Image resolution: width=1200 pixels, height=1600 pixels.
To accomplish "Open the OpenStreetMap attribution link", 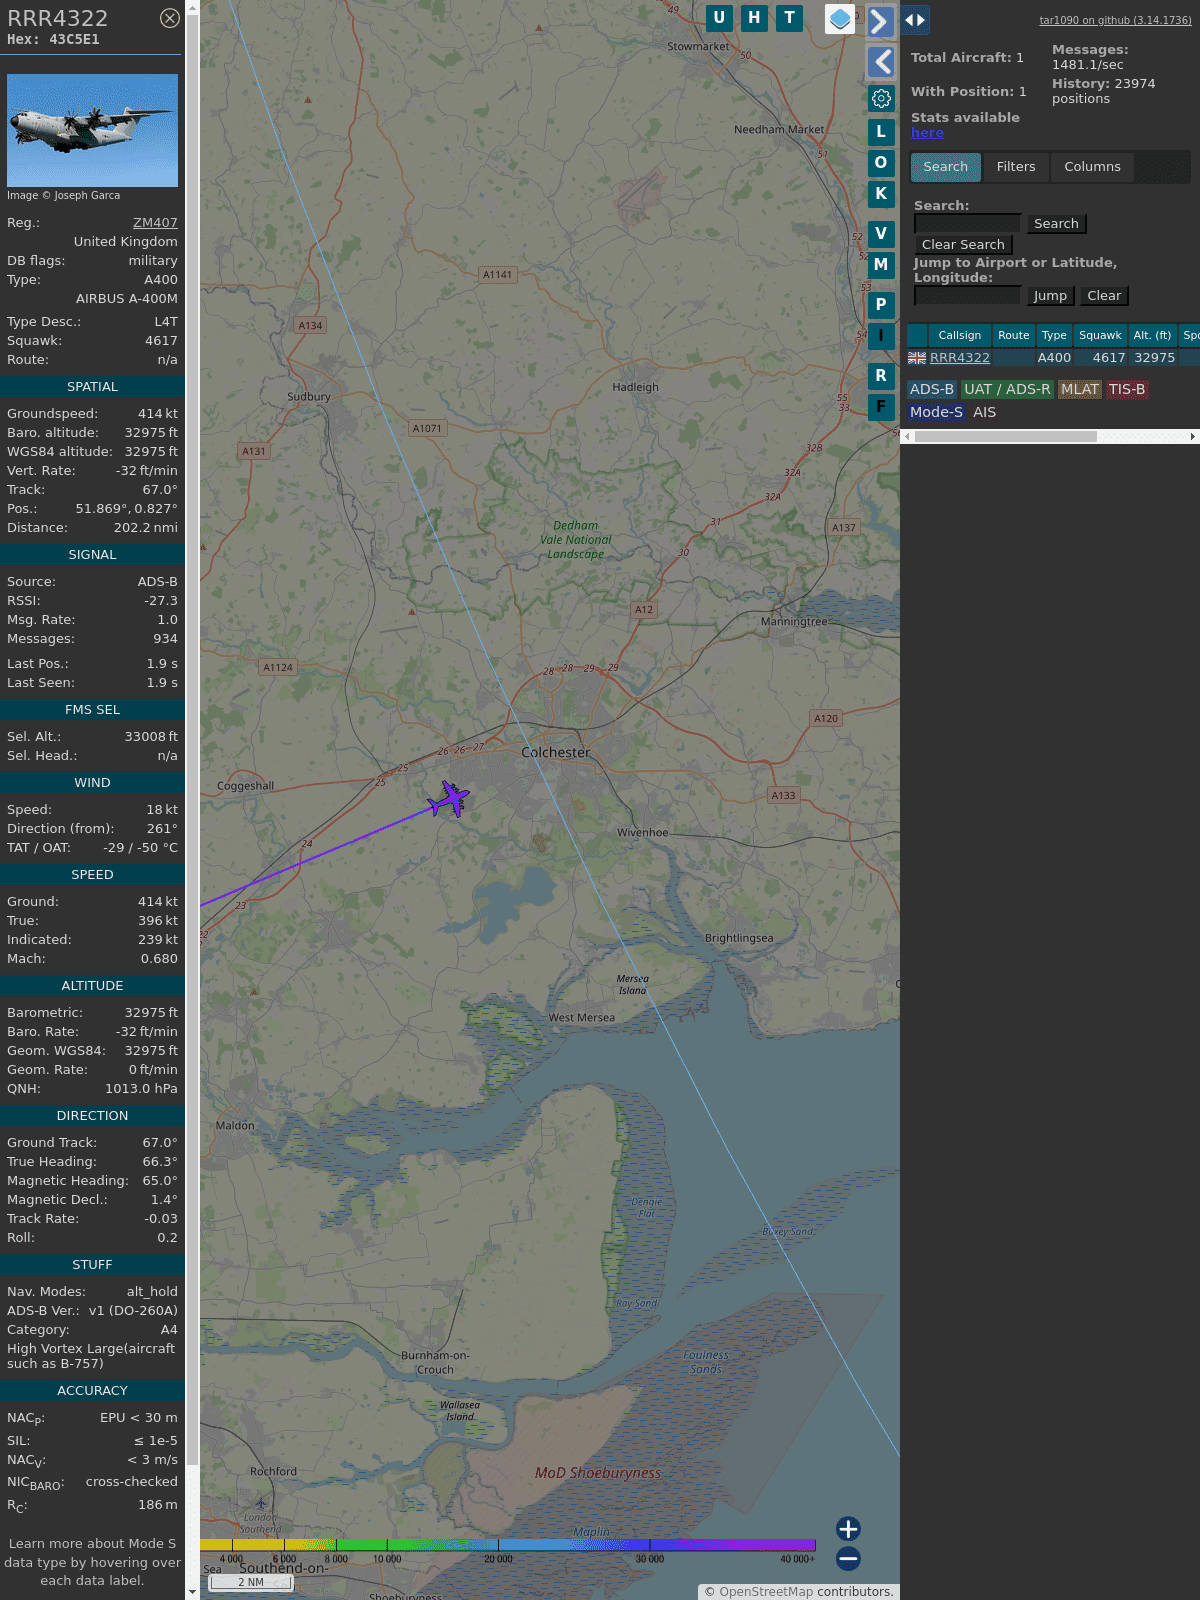I will coord(766,1592).
